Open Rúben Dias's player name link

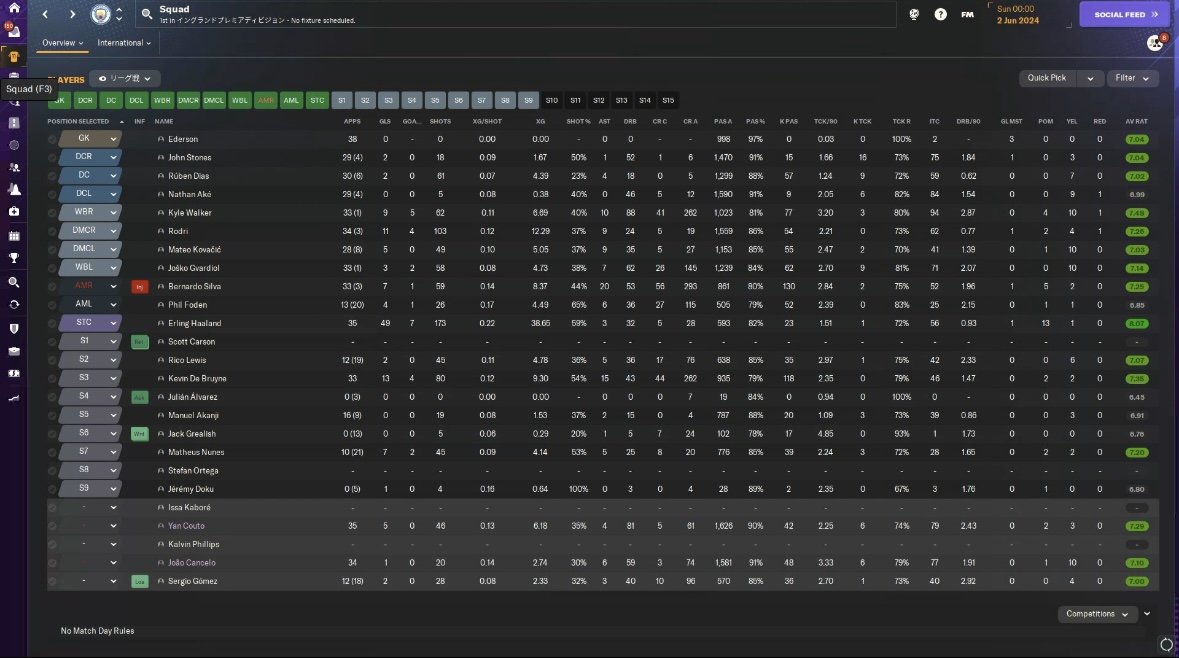(189, 176)
